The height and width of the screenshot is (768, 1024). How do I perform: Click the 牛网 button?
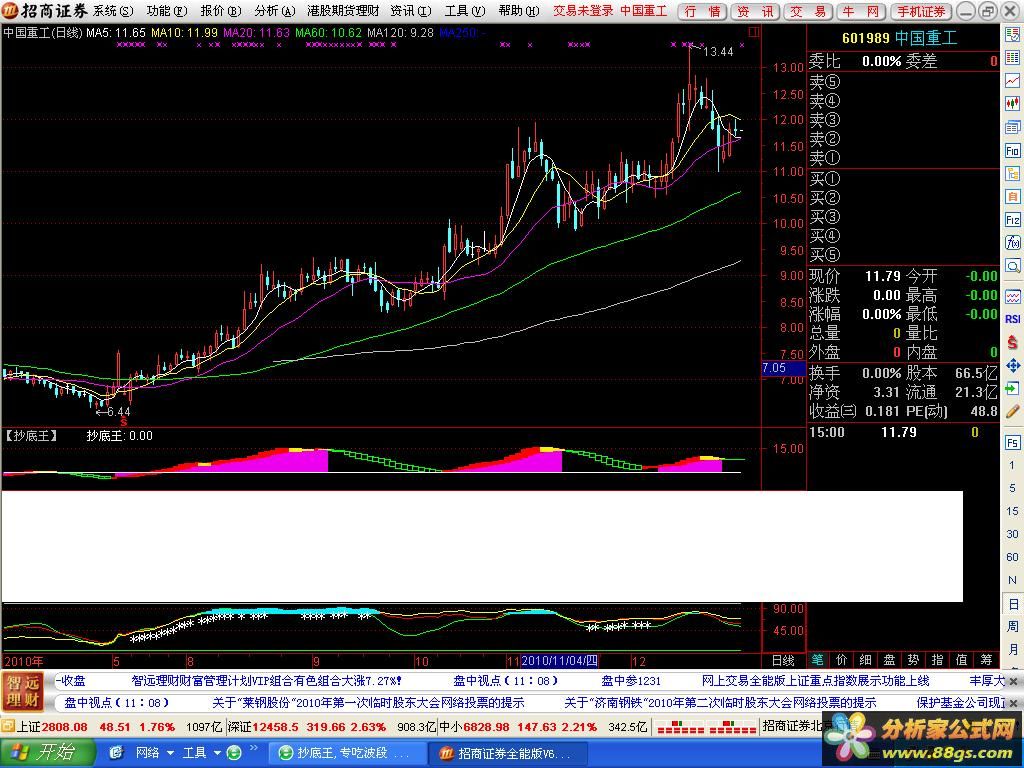point(861,11)
